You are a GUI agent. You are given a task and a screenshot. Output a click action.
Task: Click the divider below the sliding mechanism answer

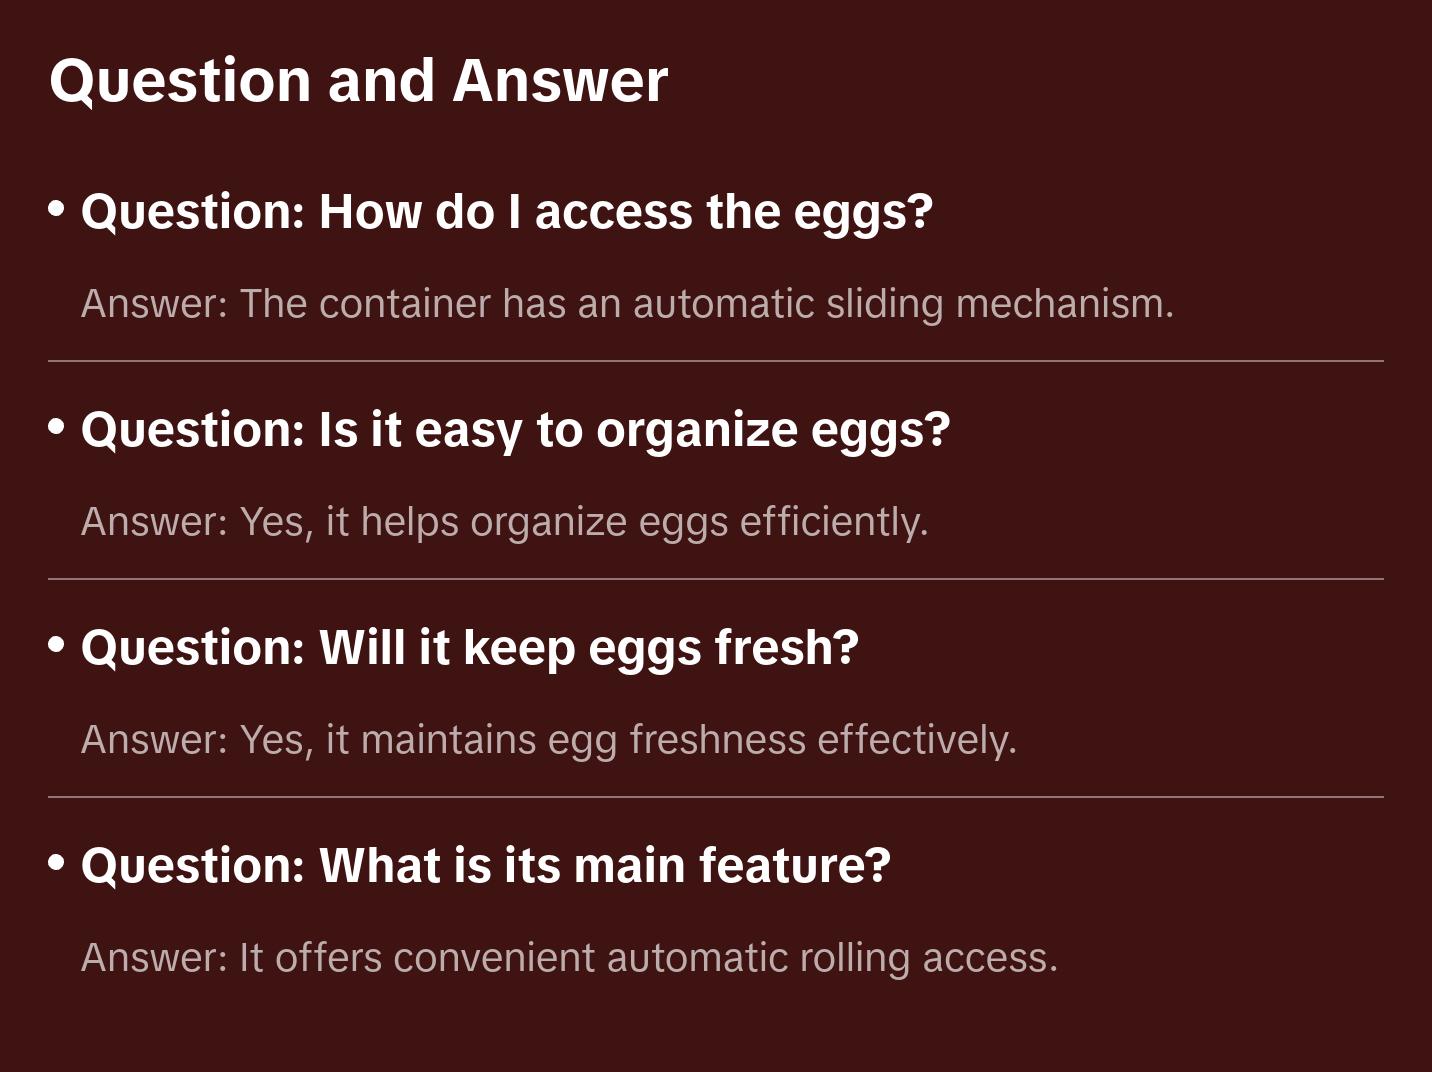pyautogui.click(x=716, y=361)
